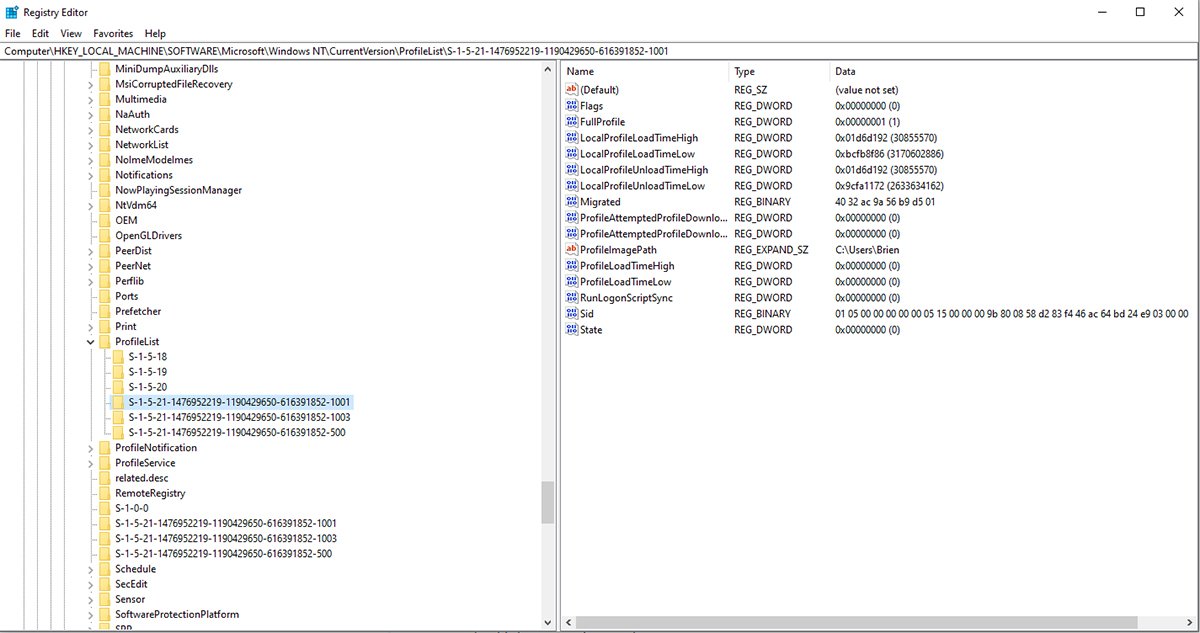Select the profile key ending in 1003 under ProfileList

238,417
